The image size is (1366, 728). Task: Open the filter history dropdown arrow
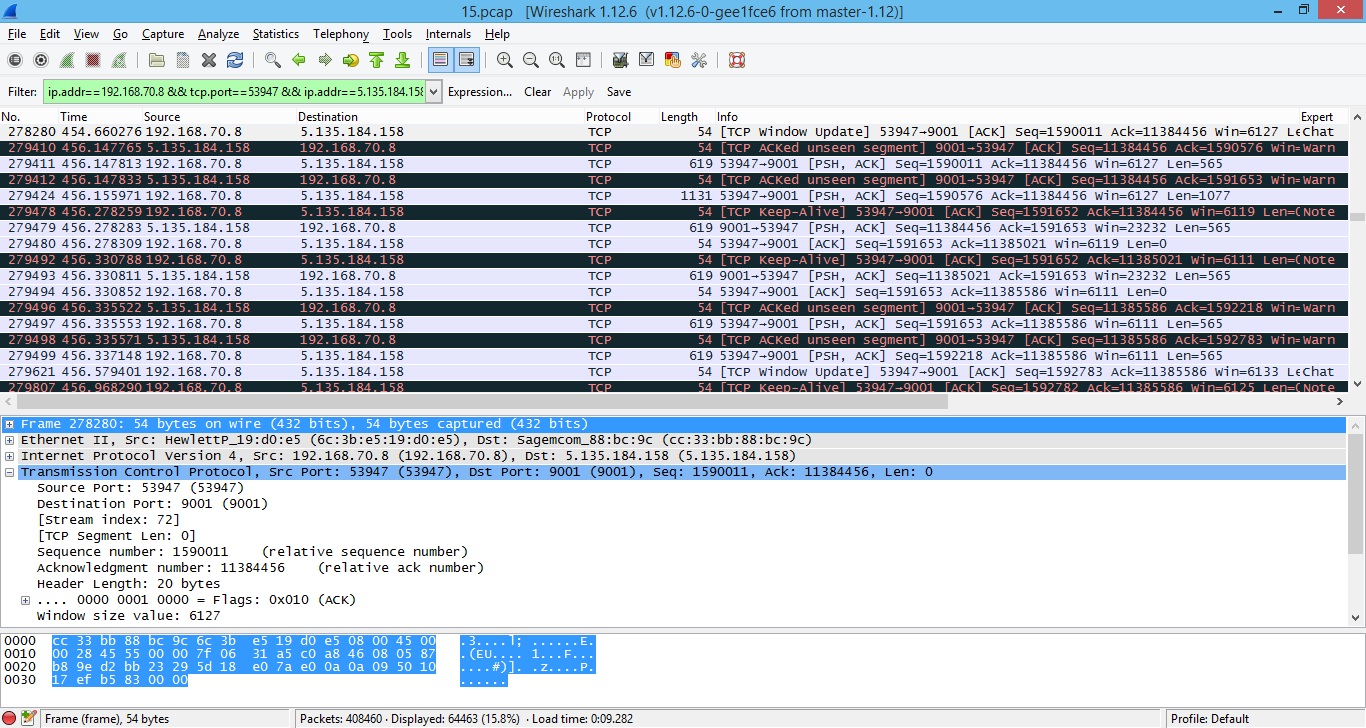(434, 91)
